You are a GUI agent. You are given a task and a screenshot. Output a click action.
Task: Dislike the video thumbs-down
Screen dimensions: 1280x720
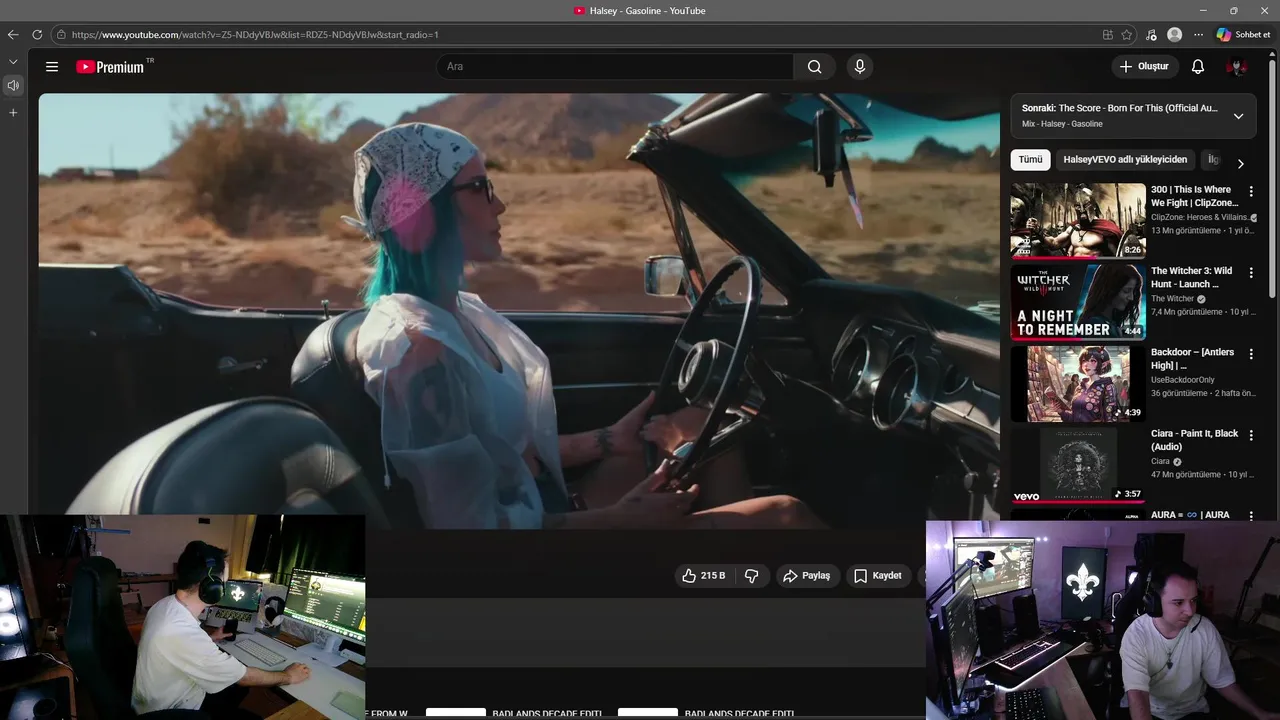[751, 576]
